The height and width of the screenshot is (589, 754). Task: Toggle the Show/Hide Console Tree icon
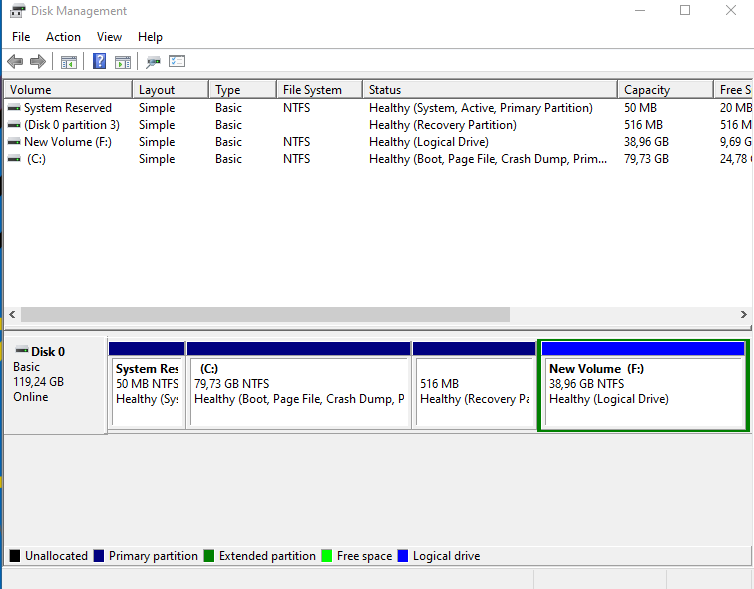69,62
